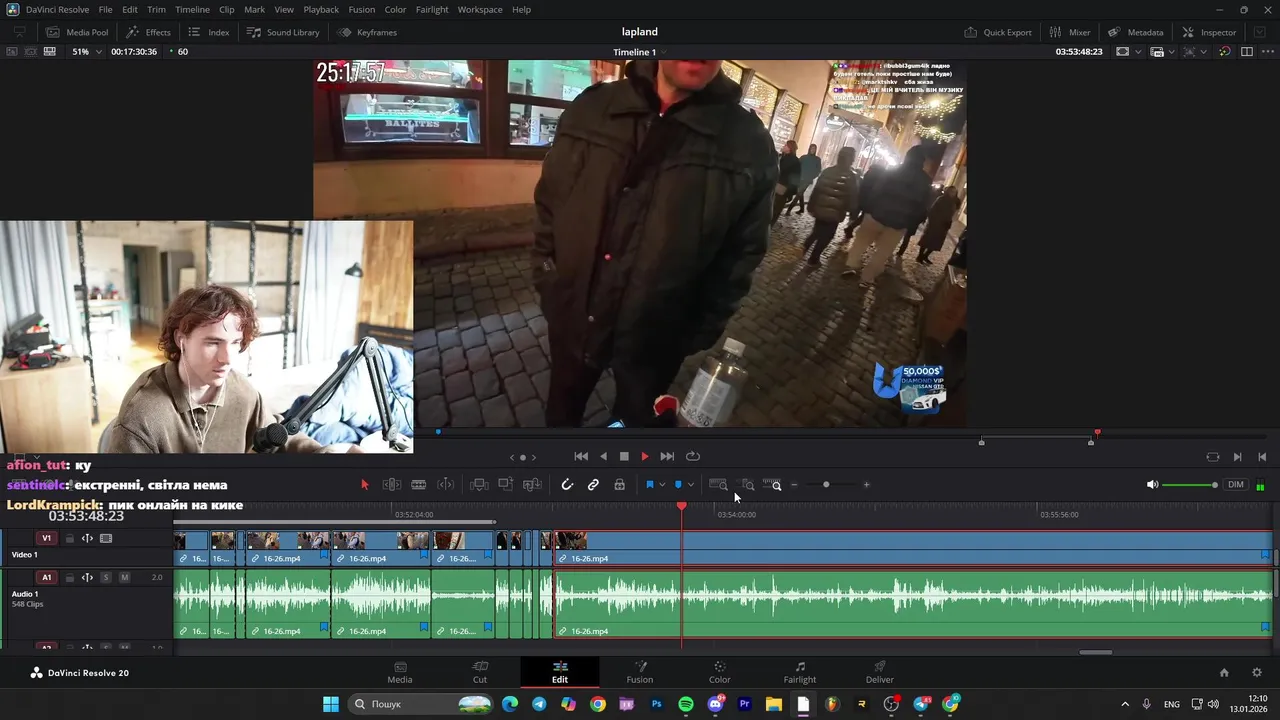Select the Selection Mode arrow tool
This screenshot has height=720, width=1280.
point(364,485)
